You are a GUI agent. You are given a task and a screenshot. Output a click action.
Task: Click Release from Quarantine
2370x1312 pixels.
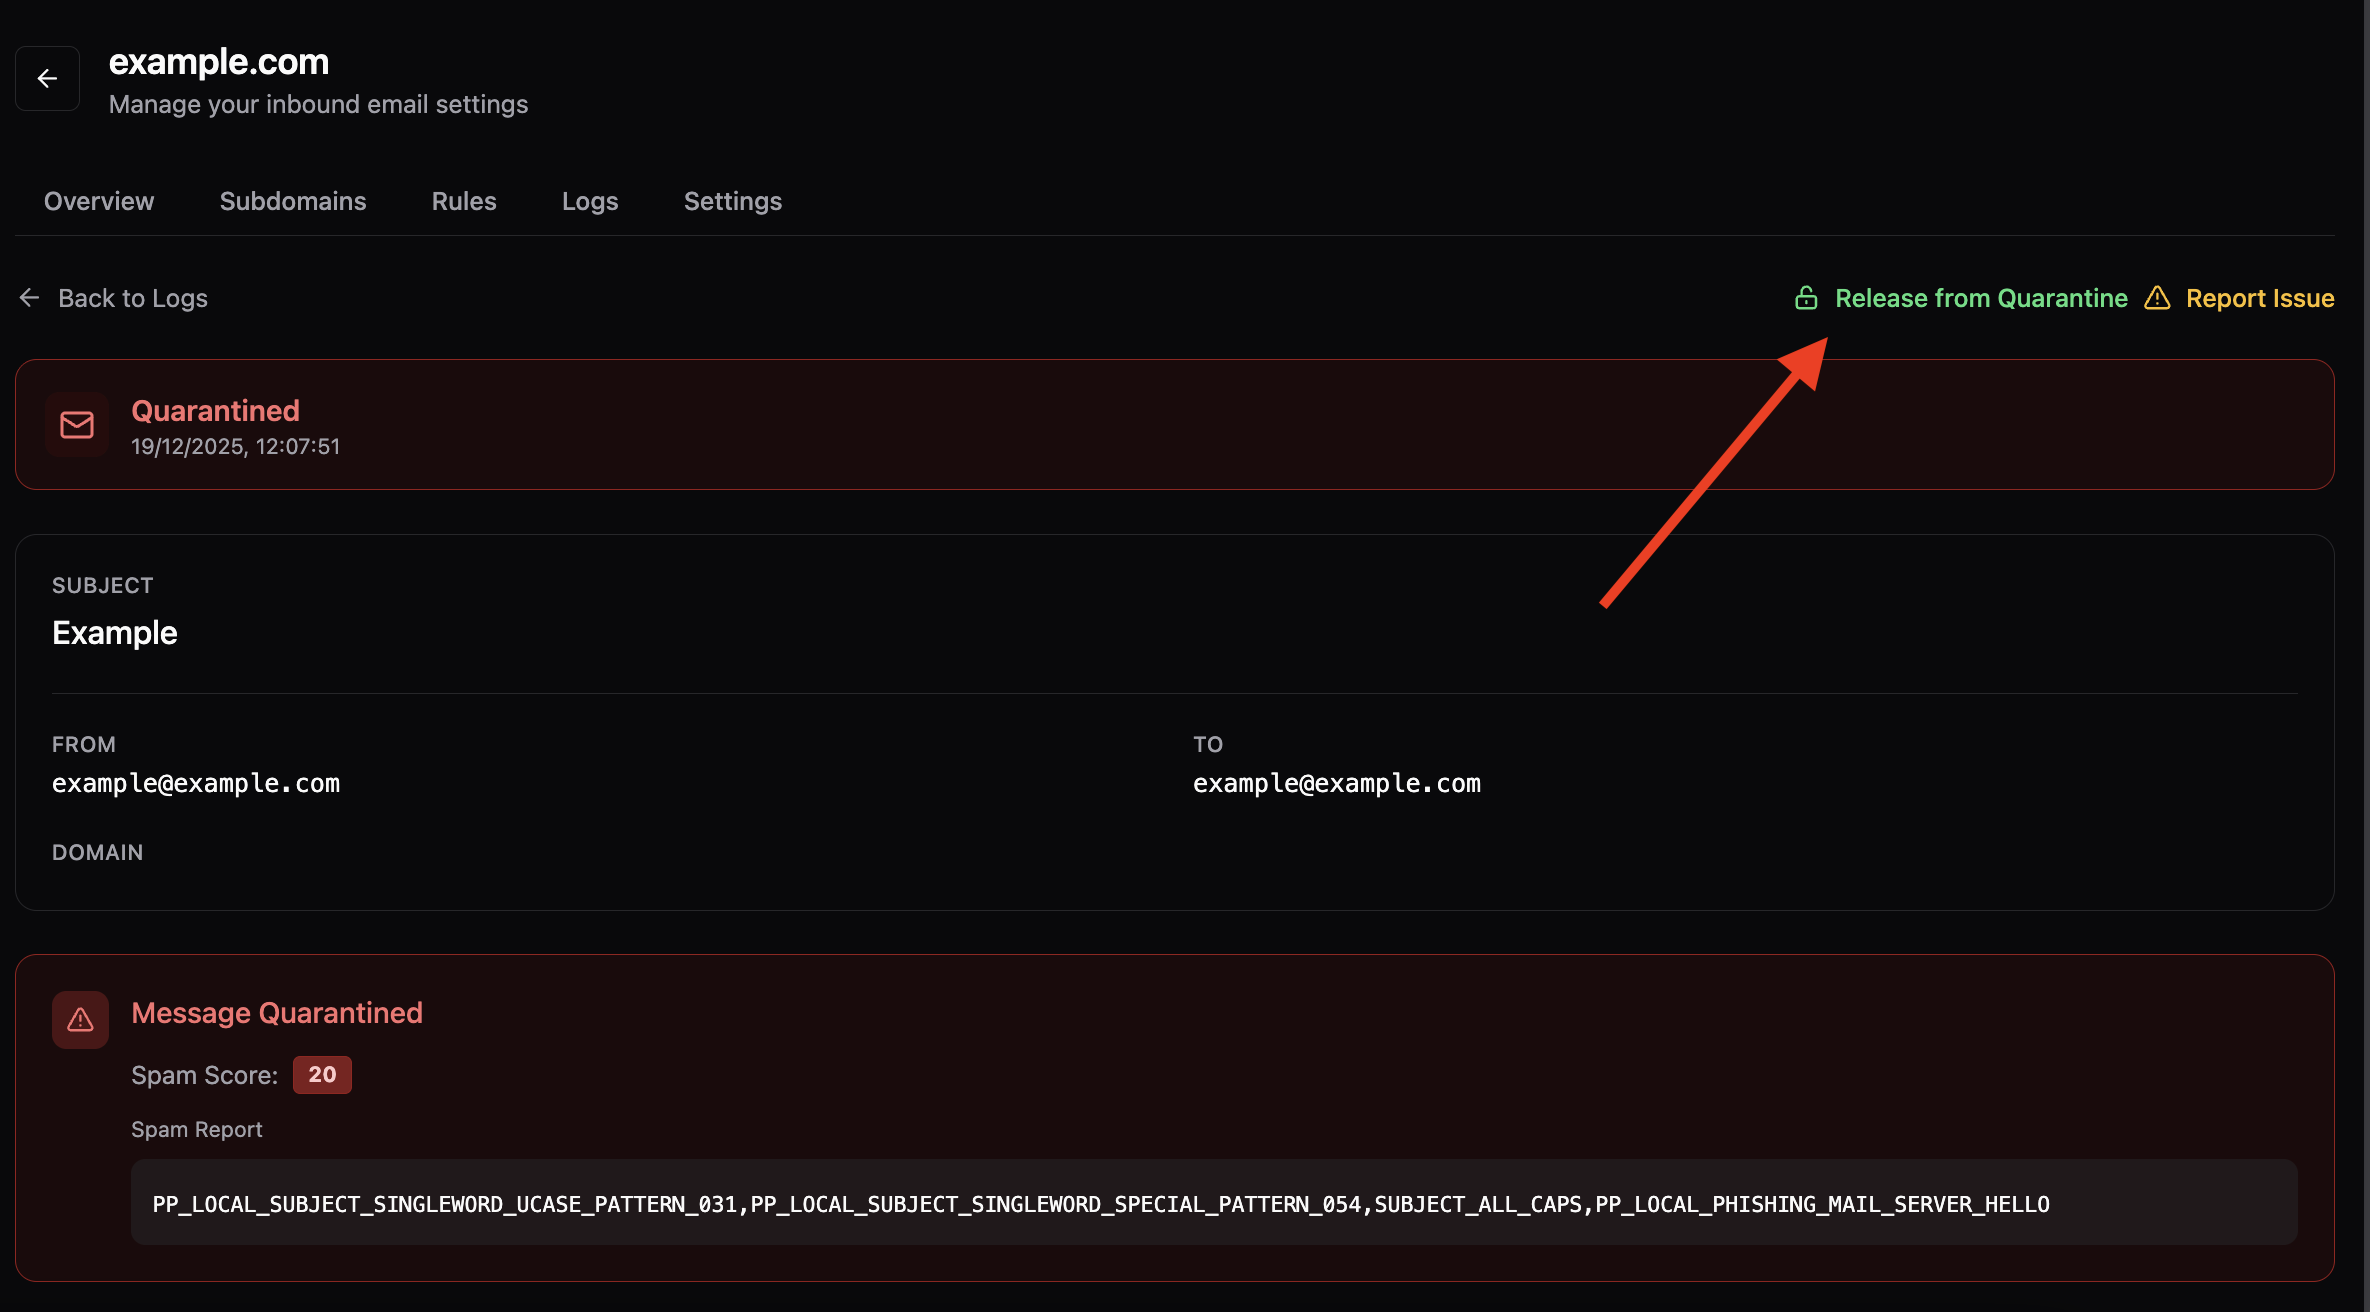click(1980, 298)
